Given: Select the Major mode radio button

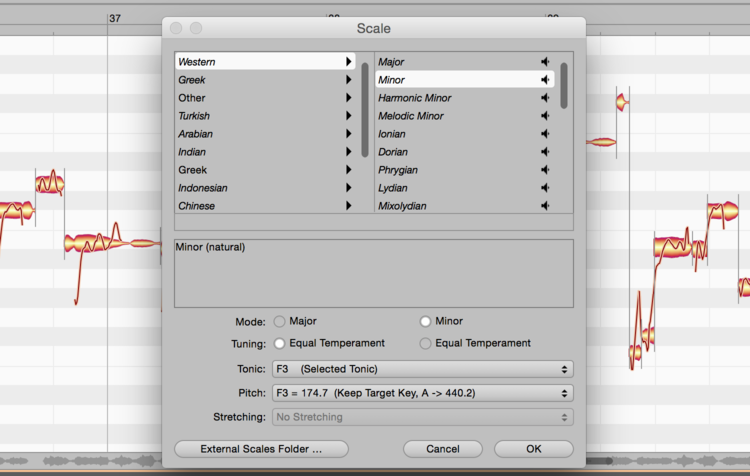Looking at the screenshot, I should click(279, 321).
